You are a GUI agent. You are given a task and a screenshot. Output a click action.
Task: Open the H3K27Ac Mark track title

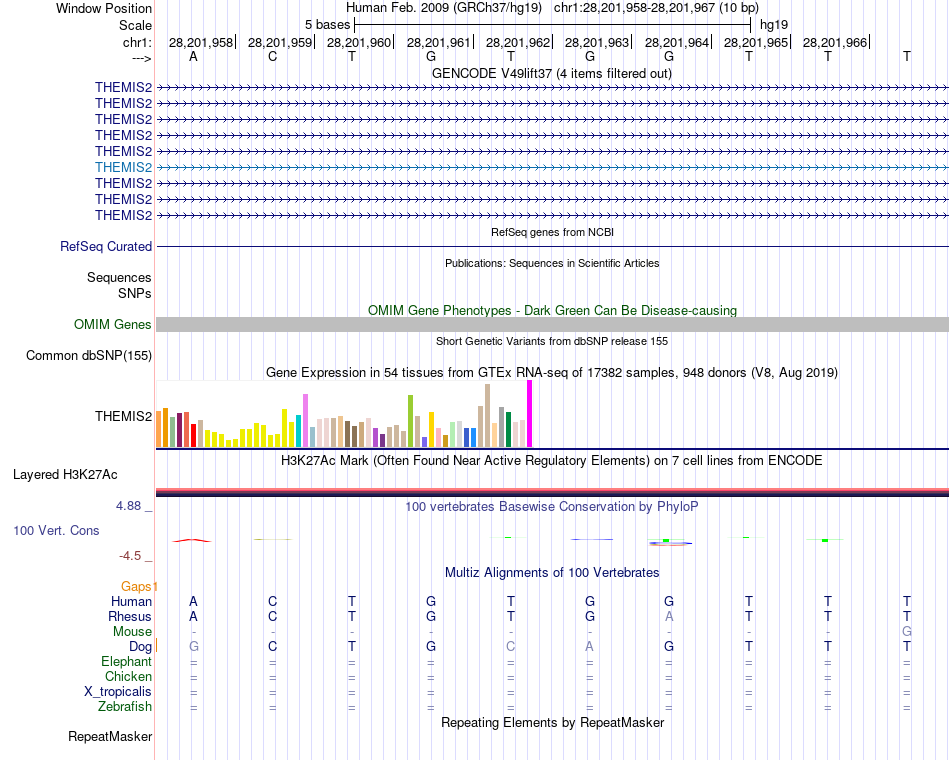tap(552, 461)
